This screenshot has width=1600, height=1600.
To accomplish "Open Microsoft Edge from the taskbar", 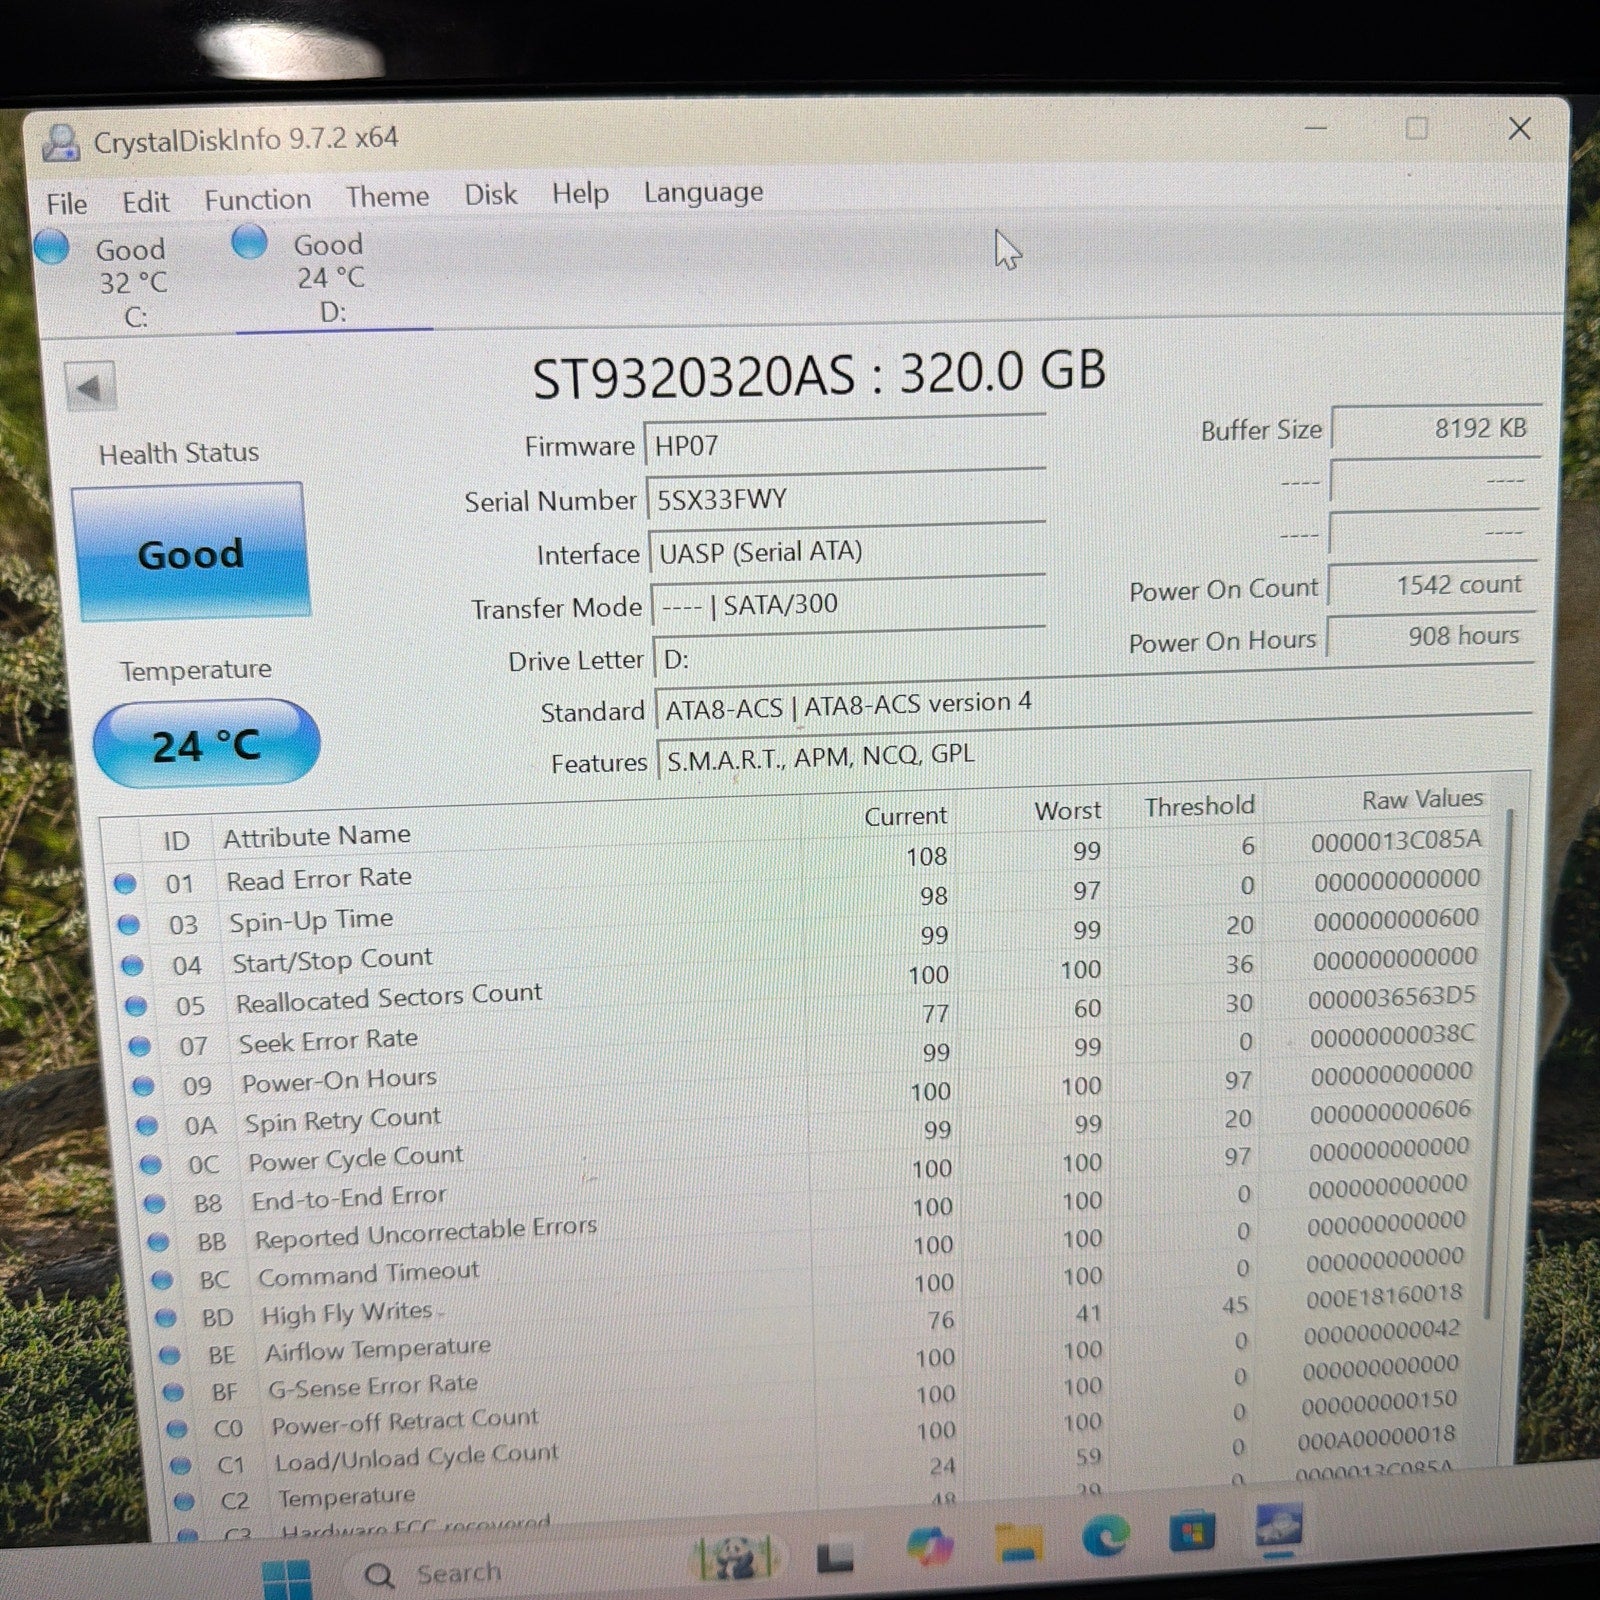I will [x=1106, y=1536].
